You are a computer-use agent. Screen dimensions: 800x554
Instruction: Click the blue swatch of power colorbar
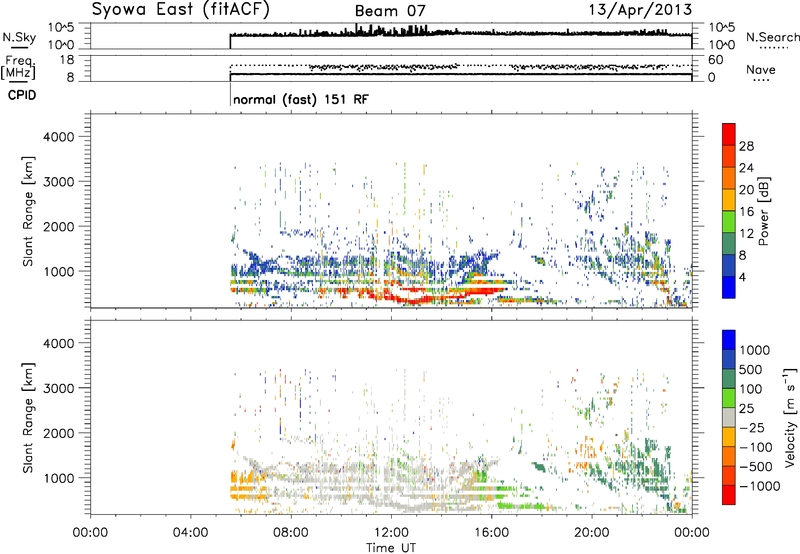pos(729,287)
